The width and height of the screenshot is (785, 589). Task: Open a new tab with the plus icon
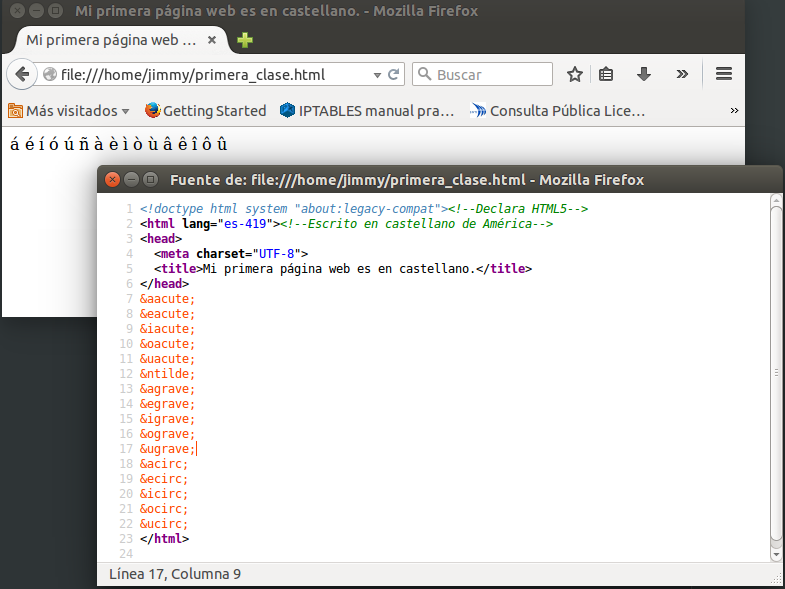click(245, 40)
